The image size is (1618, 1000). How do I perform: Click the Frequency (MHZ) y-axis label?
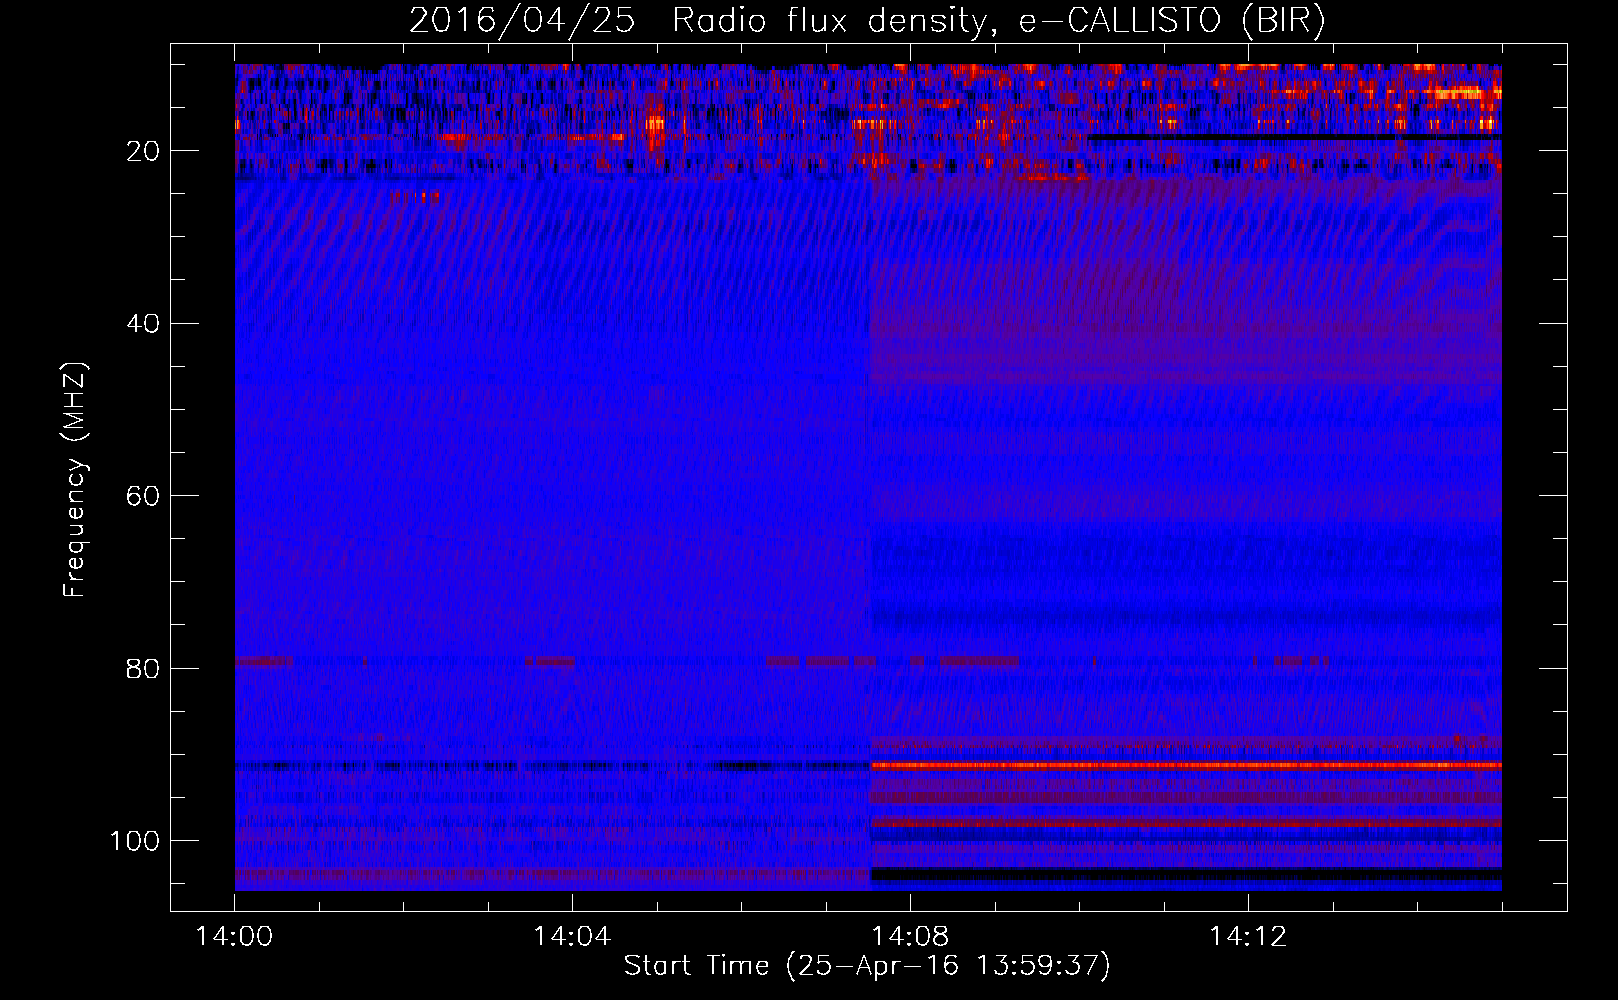point(75,480)
